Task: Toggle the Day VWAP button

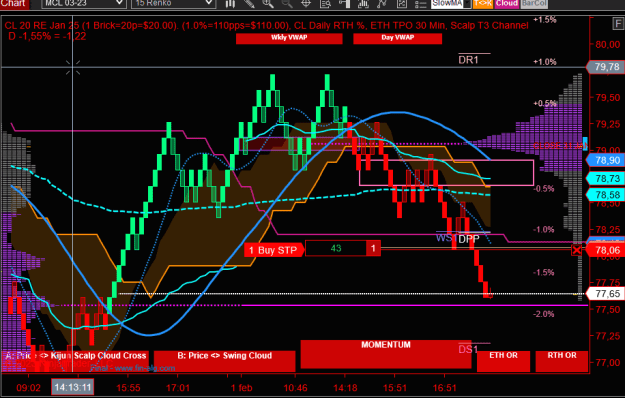Action: (397, 38)
